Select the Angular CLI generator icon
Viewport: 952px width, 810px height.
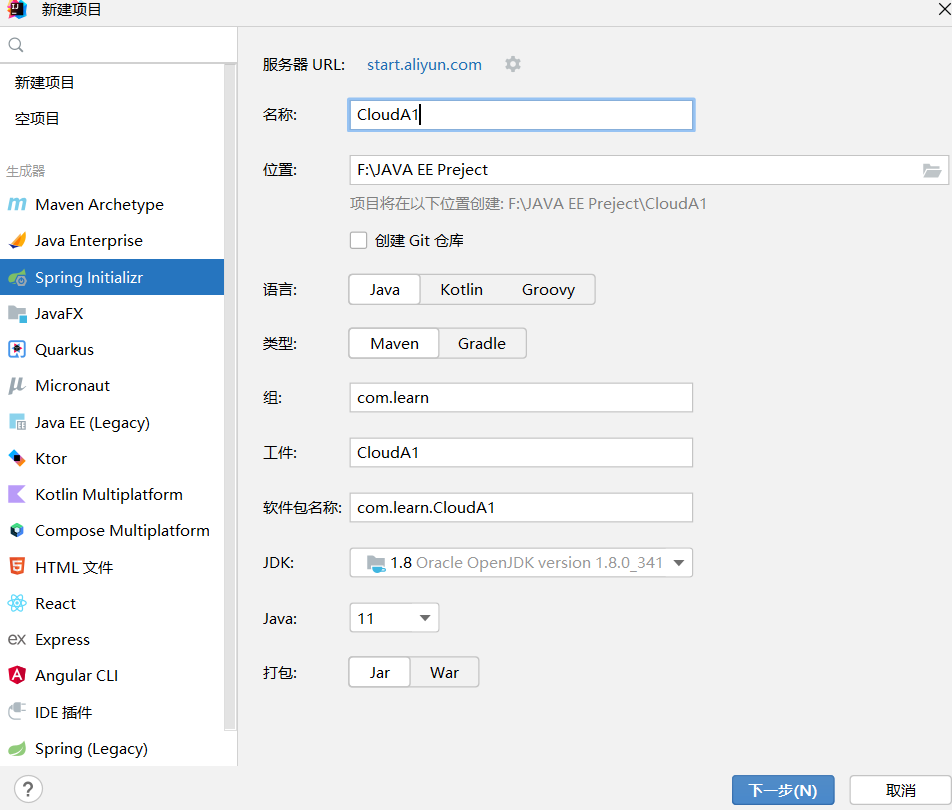pyautogui.click(x=17, y=675)
